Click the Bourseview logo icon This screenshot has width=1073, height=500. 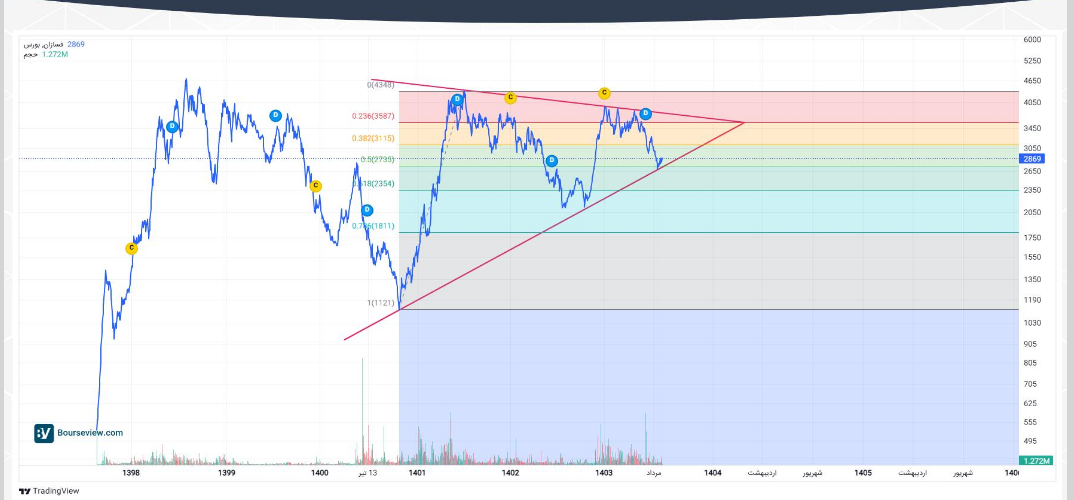[x=44, y=433]
